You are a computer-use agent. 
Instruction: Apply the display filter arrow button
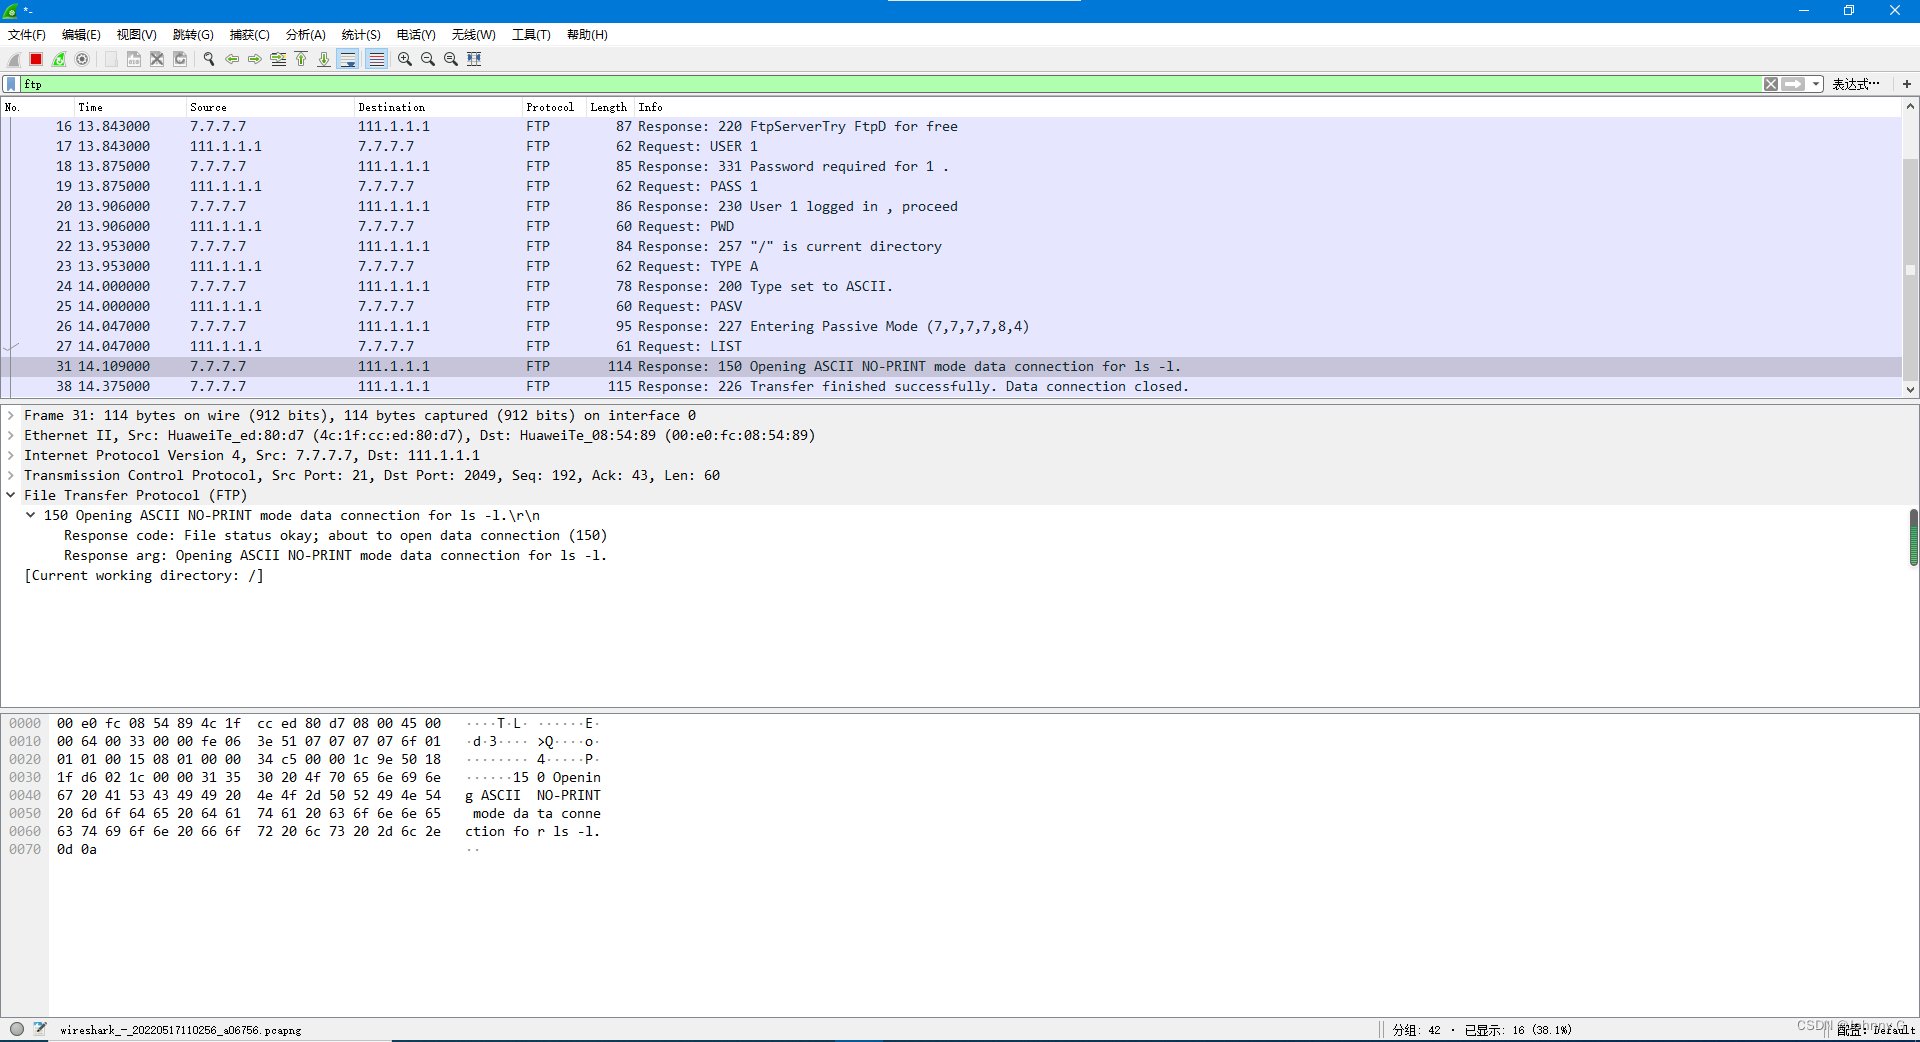1794,84
